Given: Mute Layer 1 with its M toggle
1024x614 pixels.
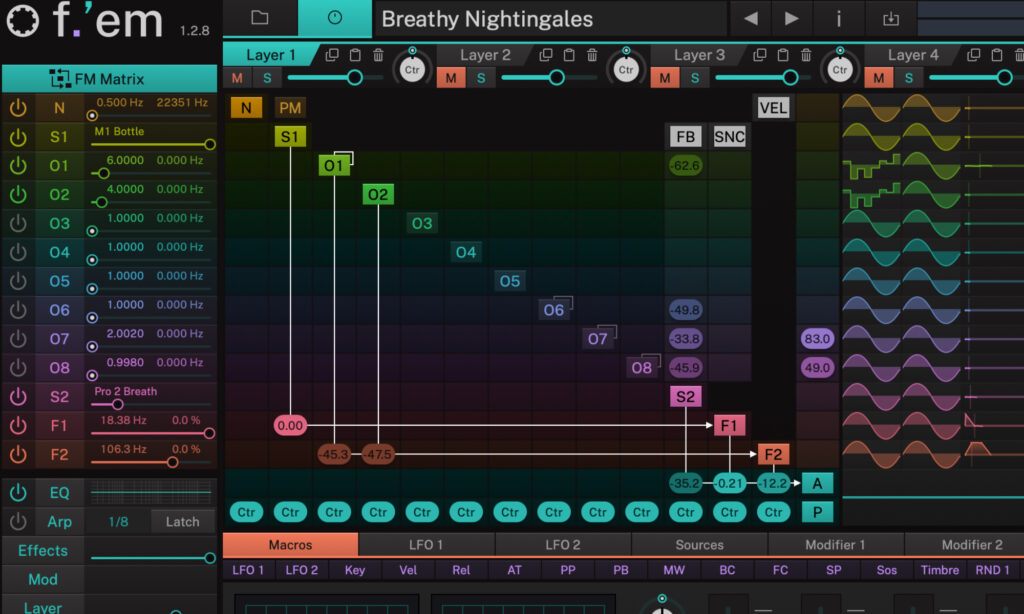Looking at the screenshot, I should tap(238, 76).
